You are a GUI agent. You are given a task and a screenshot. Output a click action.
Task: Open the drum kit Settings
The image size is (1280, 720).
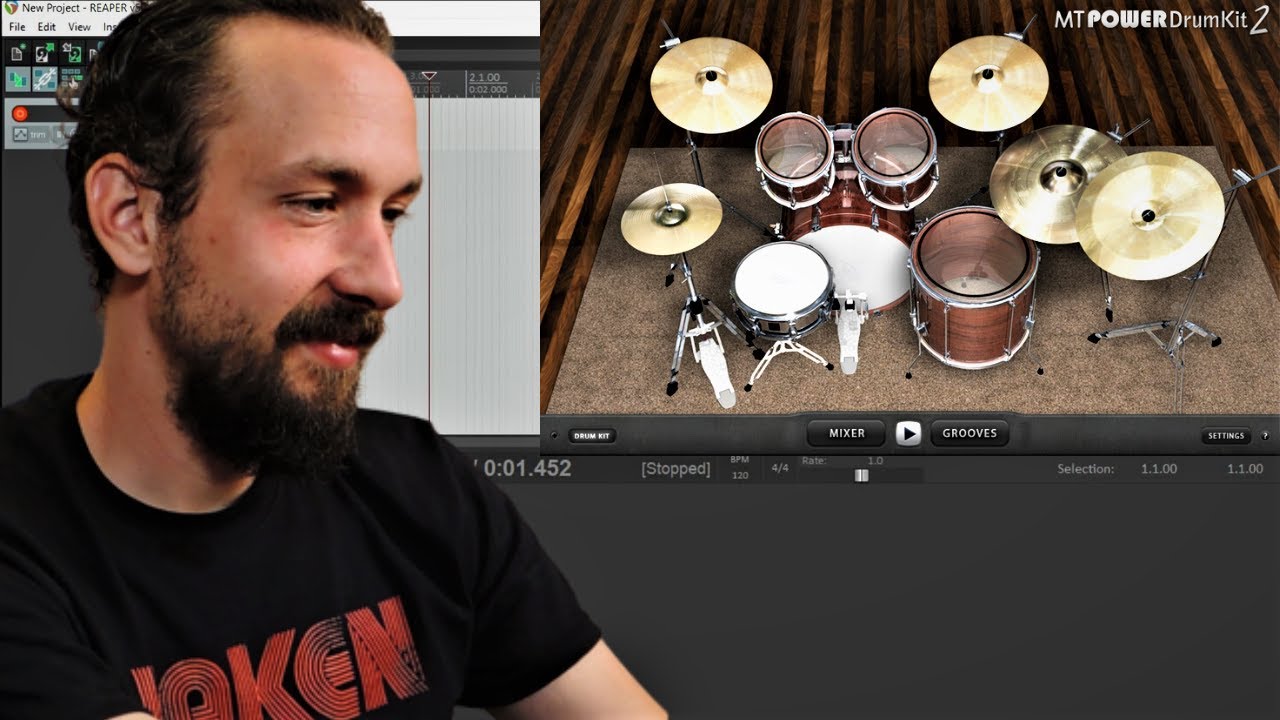(1226, 436)
